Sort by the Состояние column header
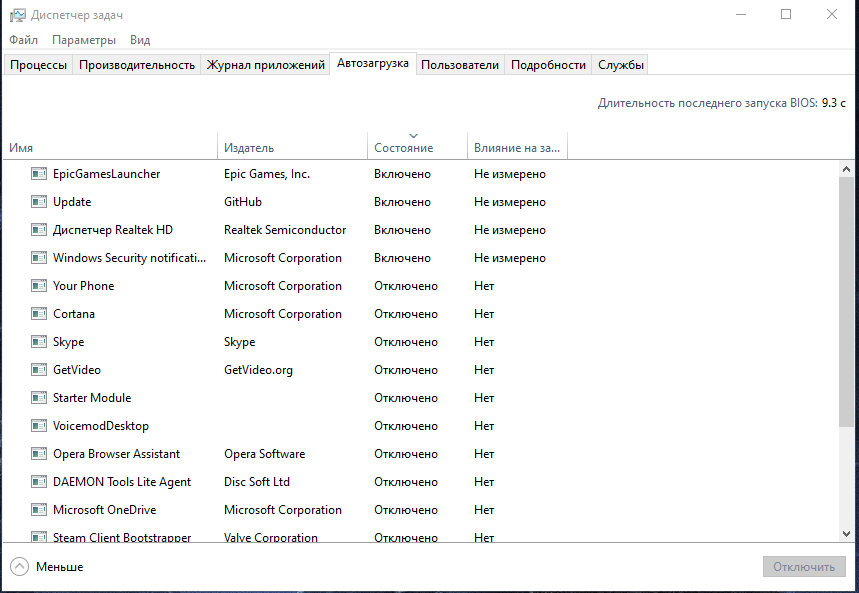 tap(417, 147)
